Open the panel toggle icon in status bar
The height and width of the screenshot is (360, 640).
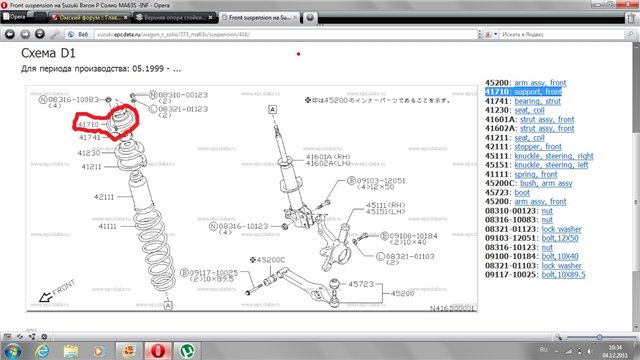pyautogui.click(x=7, y=337)
